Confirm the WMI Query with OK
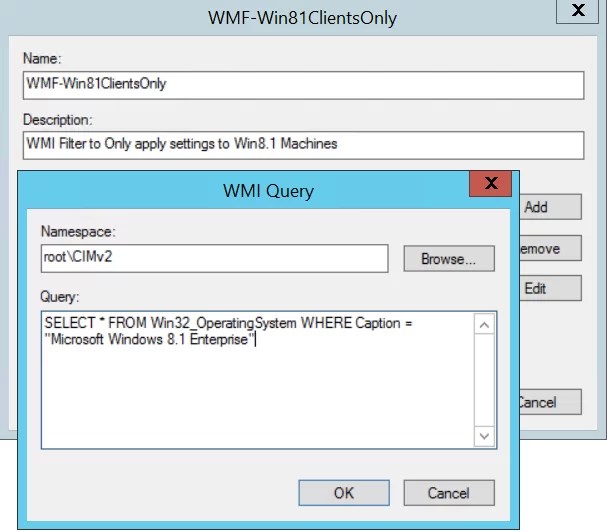Image resolution: width=607 pixels, height=532 pixels. [344, 493]
